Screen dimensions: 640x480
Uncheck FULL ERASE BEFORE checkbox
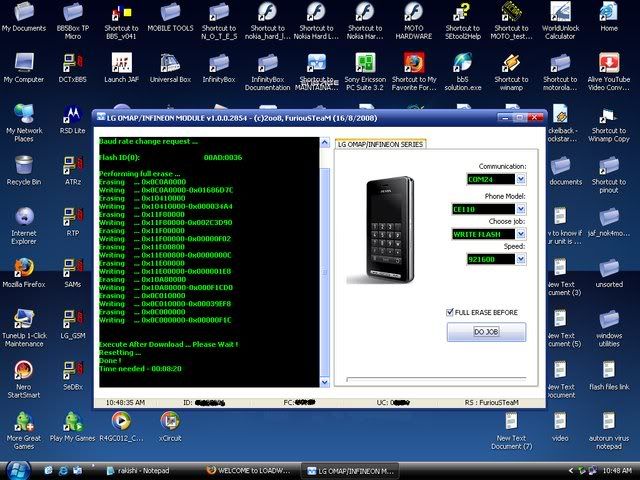[x=450, y=312]
